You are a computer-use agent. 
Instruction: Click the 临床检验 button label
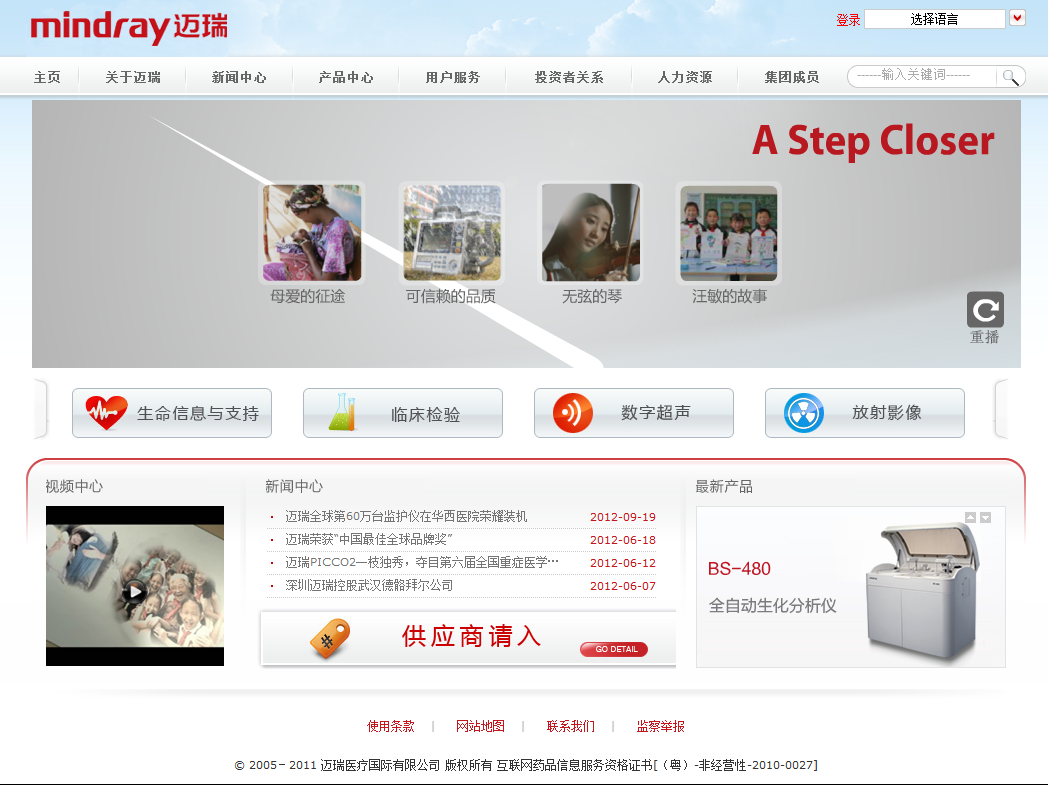tap(426, 414)
